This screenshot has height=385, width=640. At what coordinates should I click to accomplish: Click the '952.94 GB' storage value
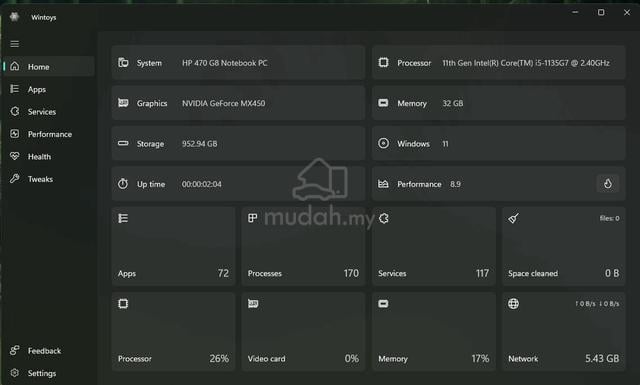point(200,144)
